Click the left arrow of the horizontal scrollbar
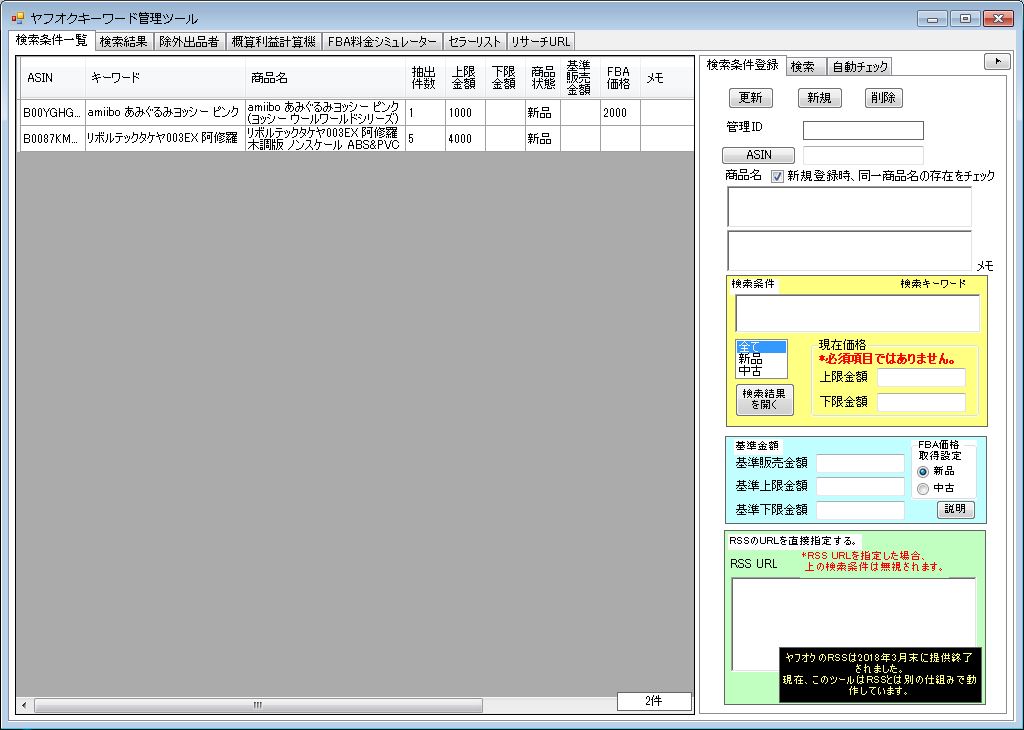Image resolution: width=1024 pixels, height=730 pixels. click(x=24, y=705)
